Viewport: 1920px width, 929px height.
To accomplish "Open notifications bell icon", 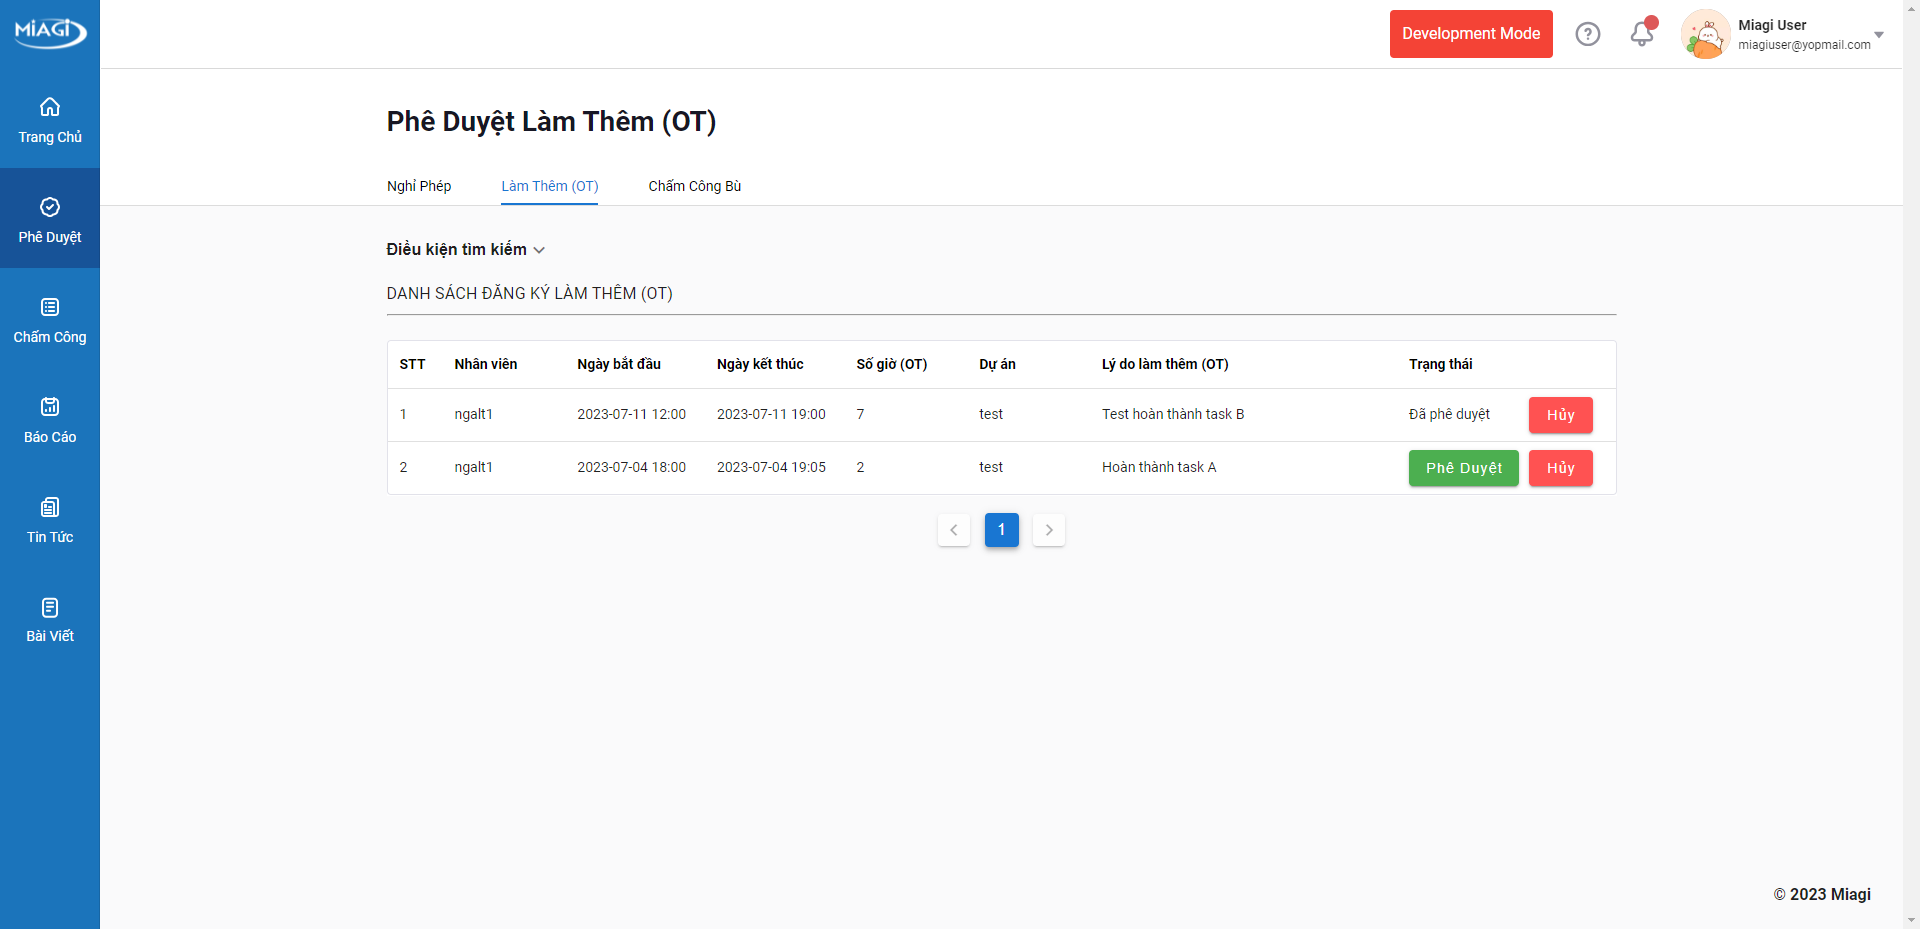I will [x=1642, y=34].
